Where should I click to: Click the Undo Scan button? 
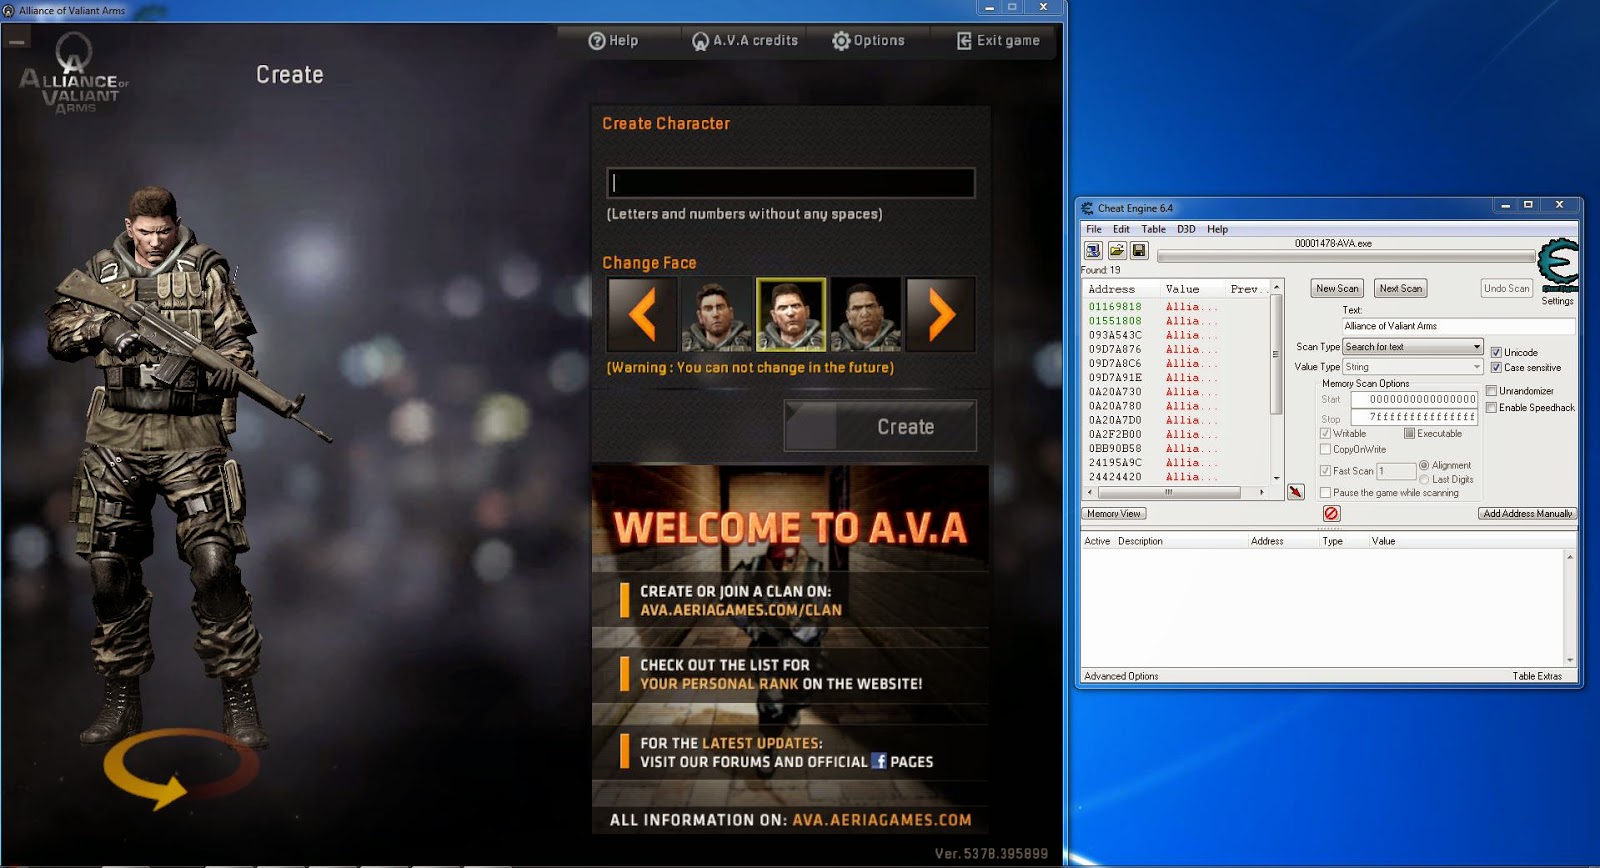click(1506, 288)
